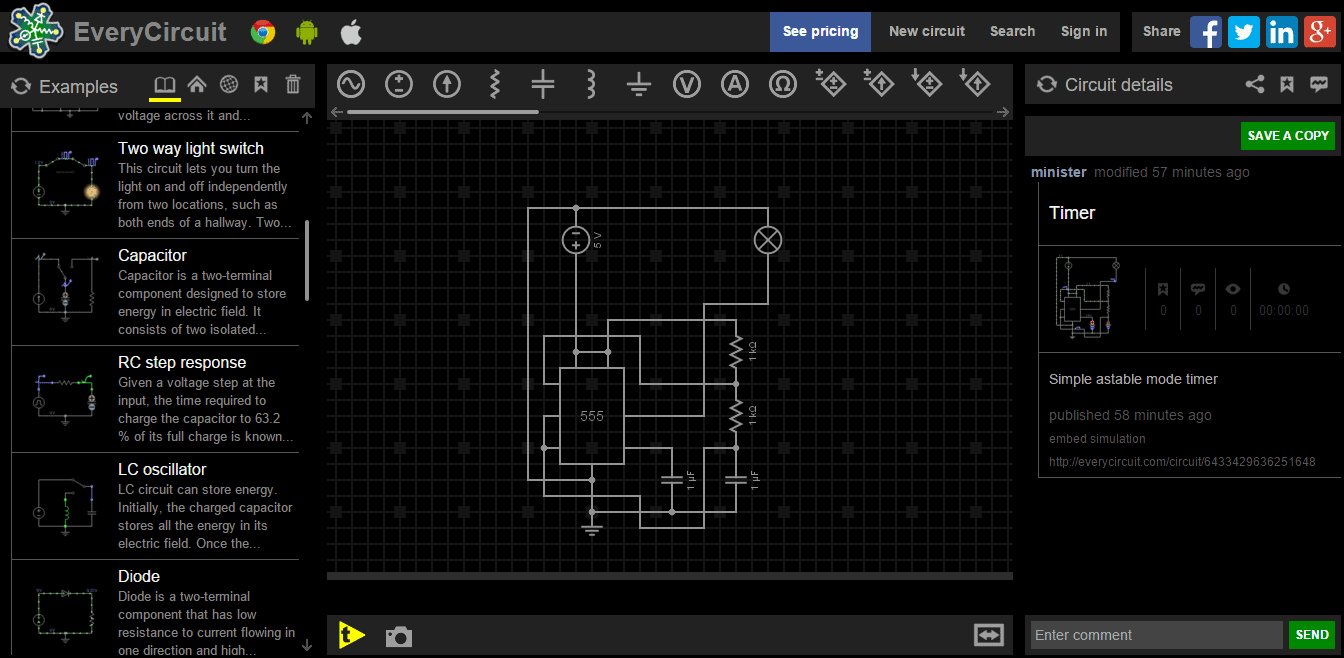Open the Search menu
1344x658 pixels.
pyautogui.click(x=1012, y=31)
